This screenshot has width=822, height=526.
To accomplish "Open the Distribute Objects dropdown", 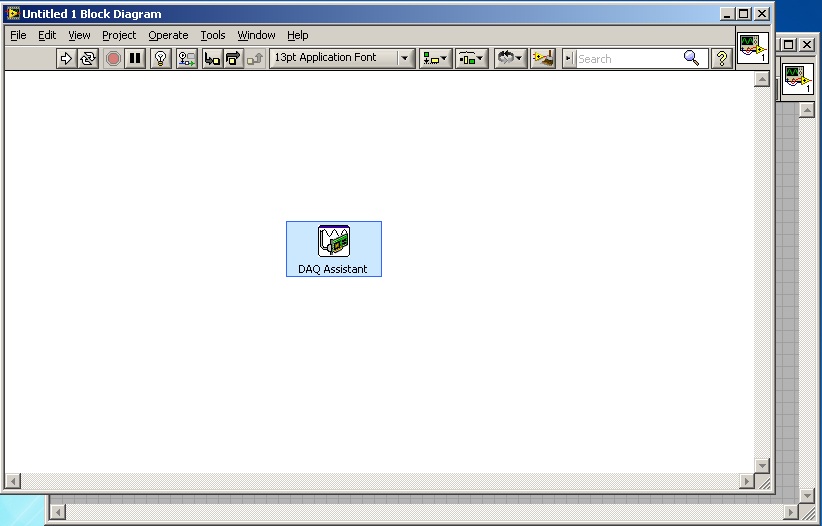I will tap(471, 58).
